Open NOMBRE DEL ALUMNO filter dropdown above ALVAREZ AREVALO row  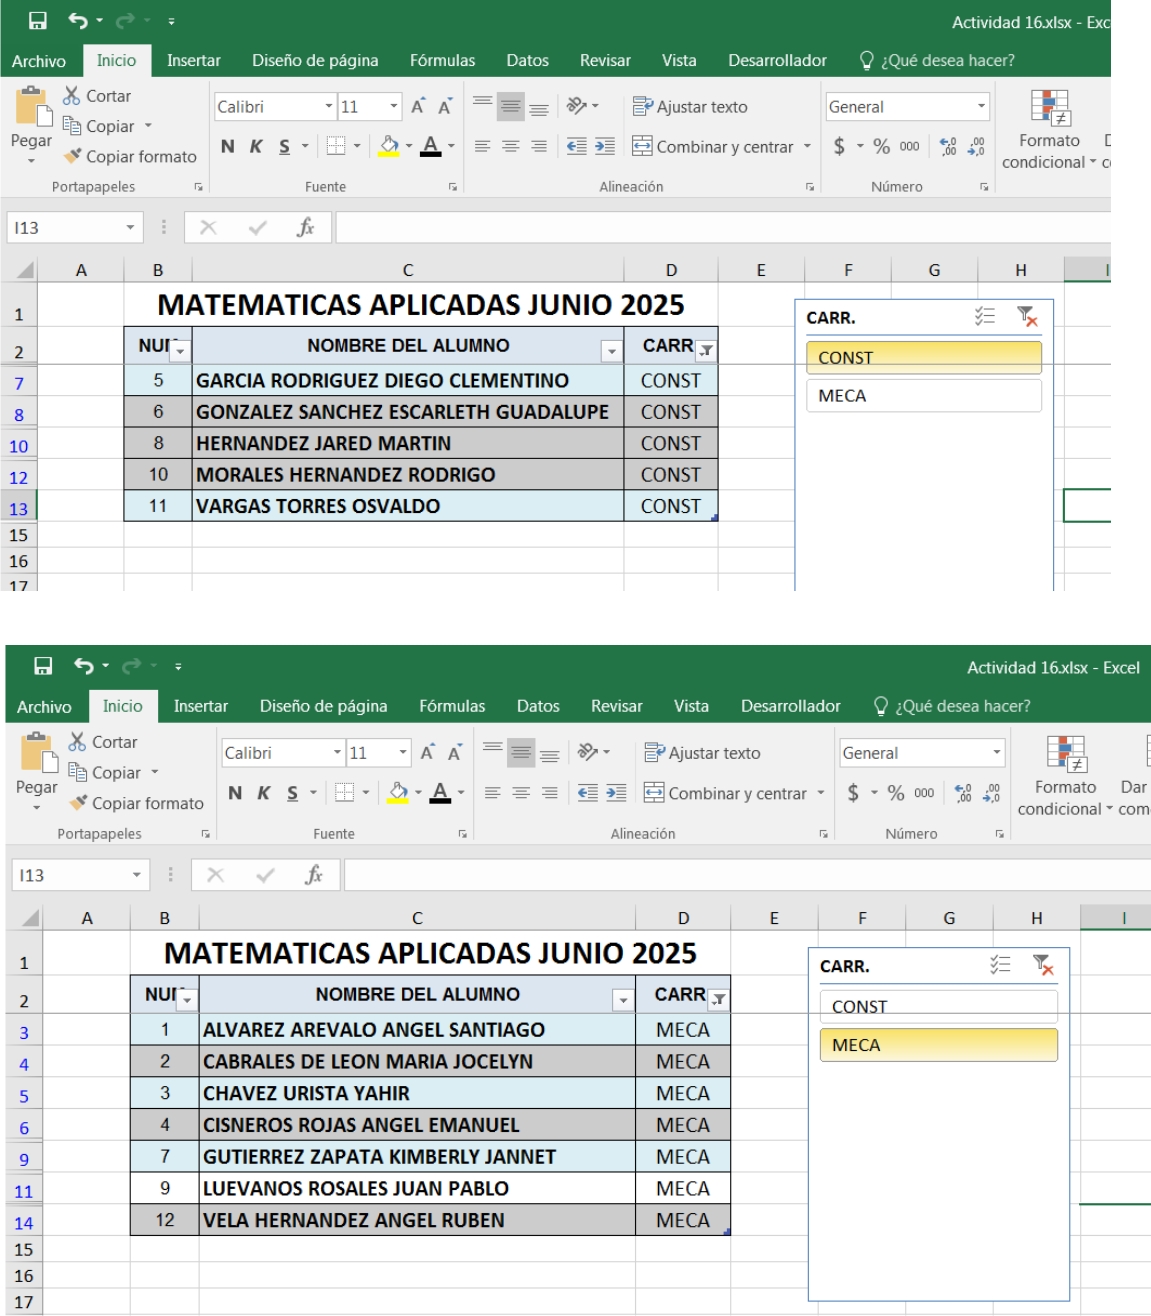coord(623,999)
